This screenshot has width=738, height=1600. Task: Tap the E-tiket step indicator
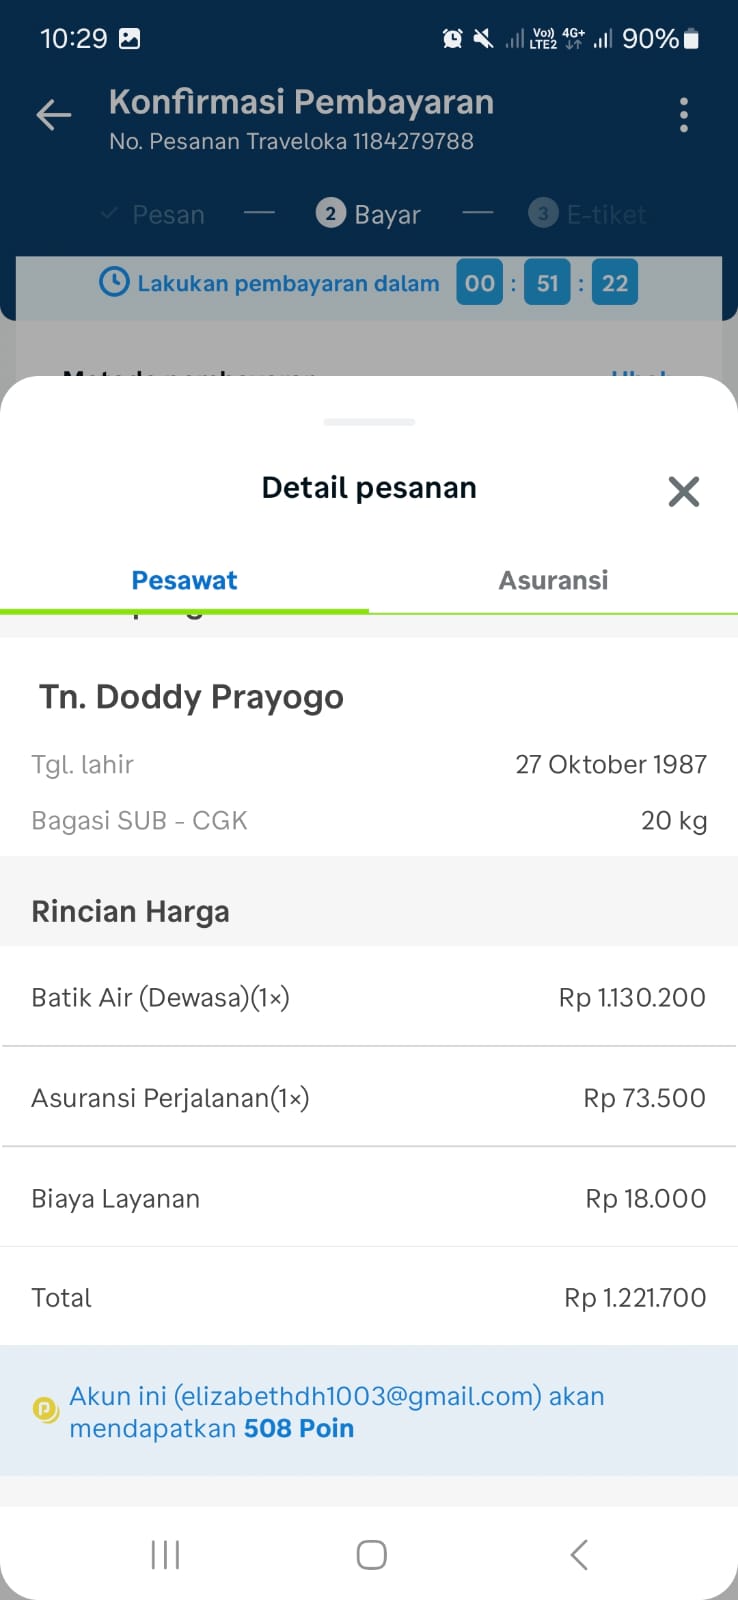pyautogui.click(x=588, y=214)
